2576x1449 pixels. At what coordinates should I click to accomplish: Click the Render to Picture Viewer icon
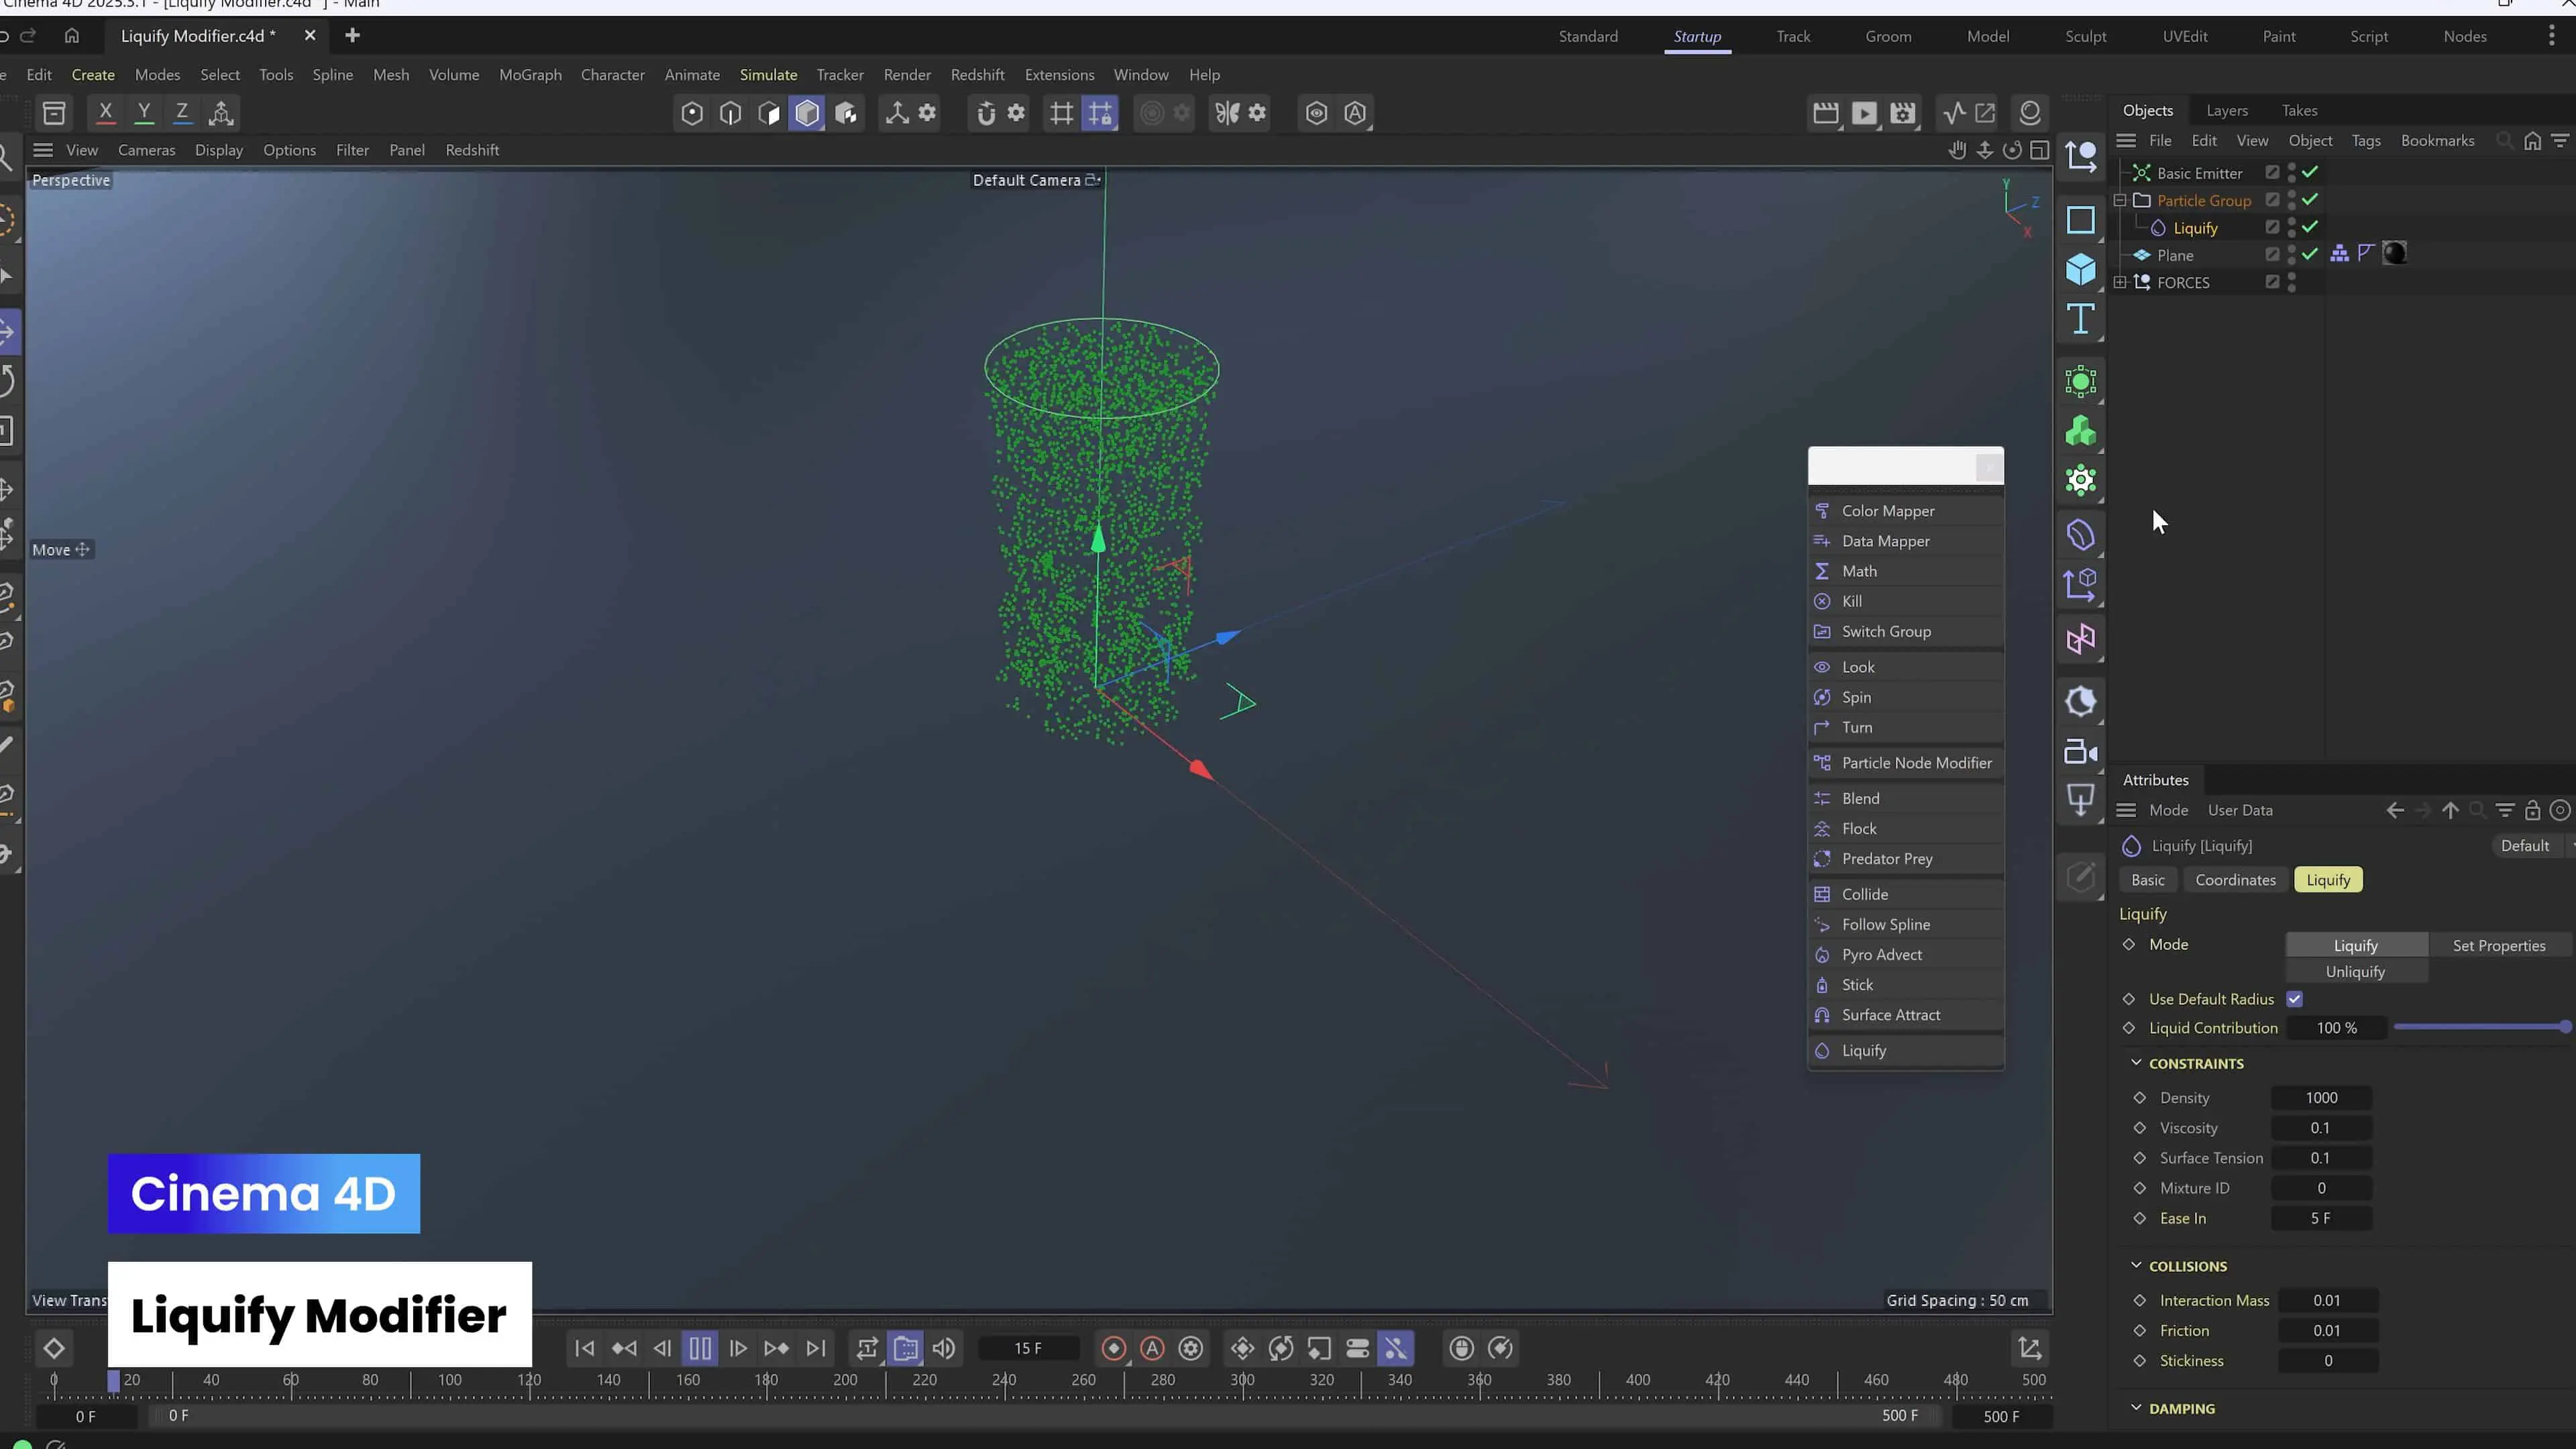(1864, 113)
